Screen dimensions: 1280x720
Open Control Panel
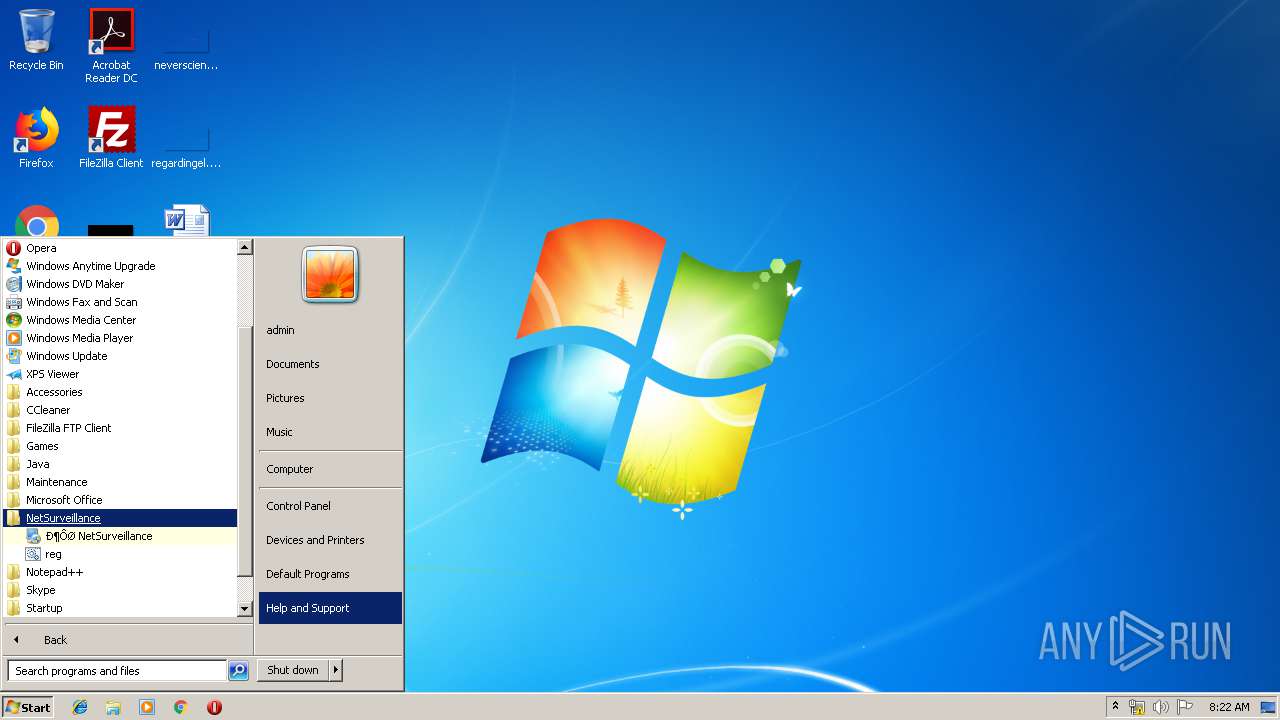330,506
